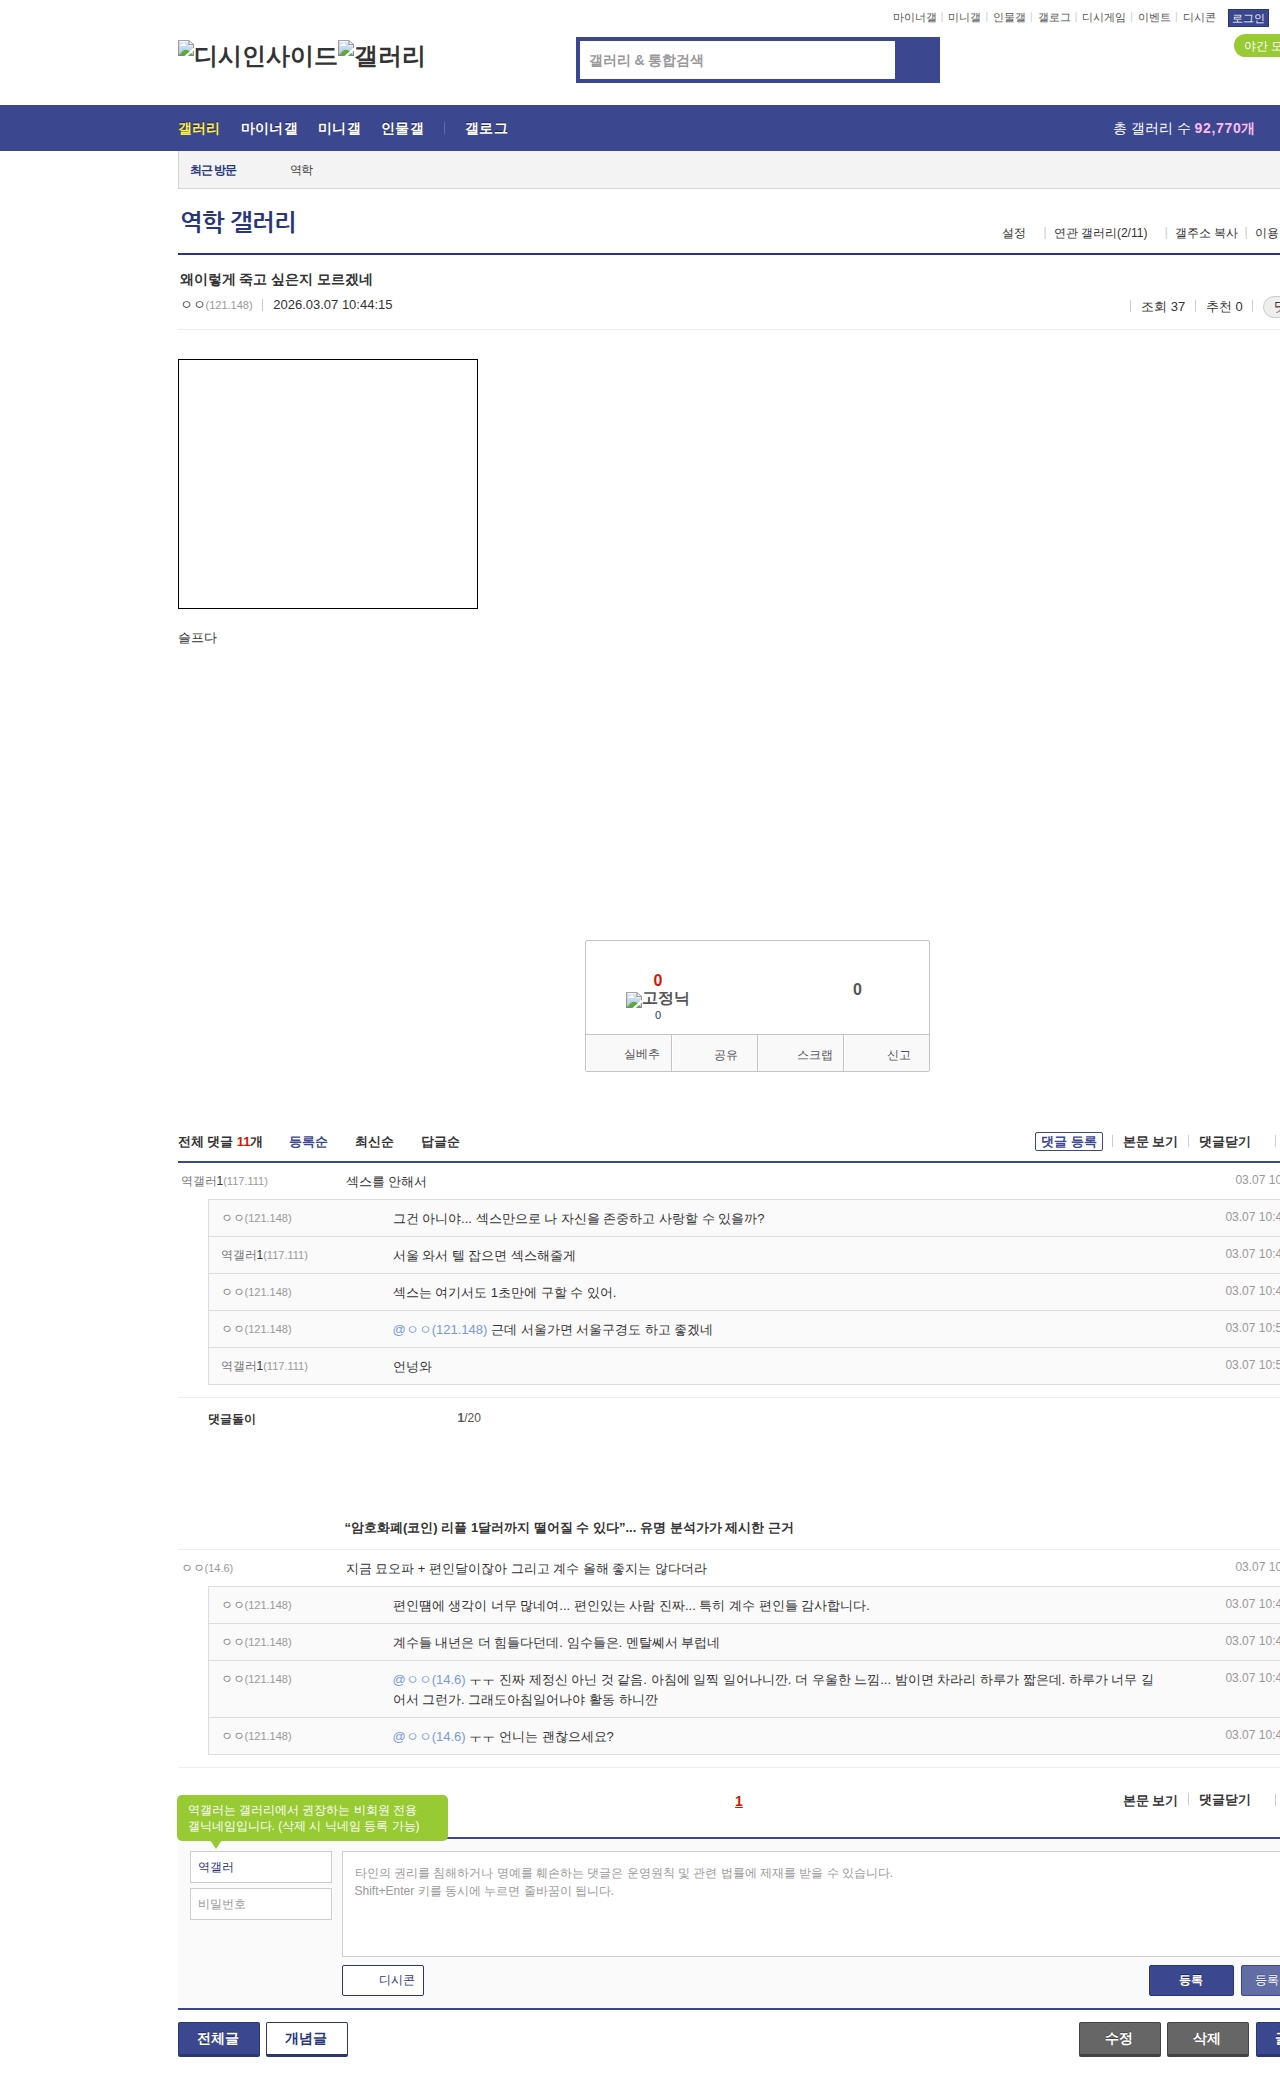Select 갤러리 tab in the blue navigation bar
The image size is (1280, 2084).
pyautogui.click(x=199, y=128)
